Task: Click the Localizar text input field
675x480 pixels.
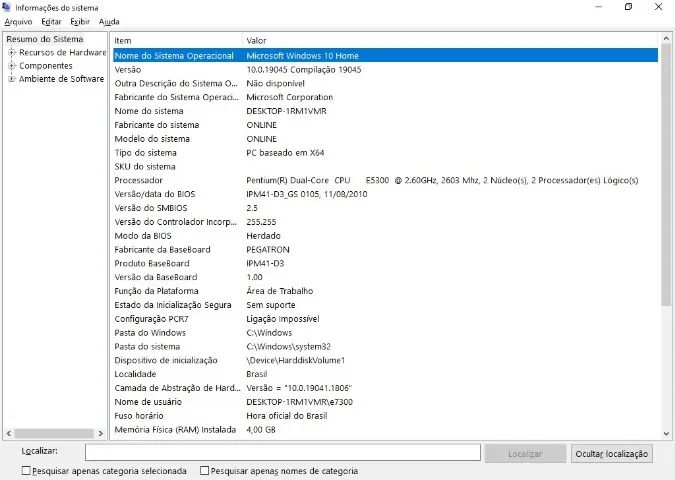Action: click(x=283, y=453)
